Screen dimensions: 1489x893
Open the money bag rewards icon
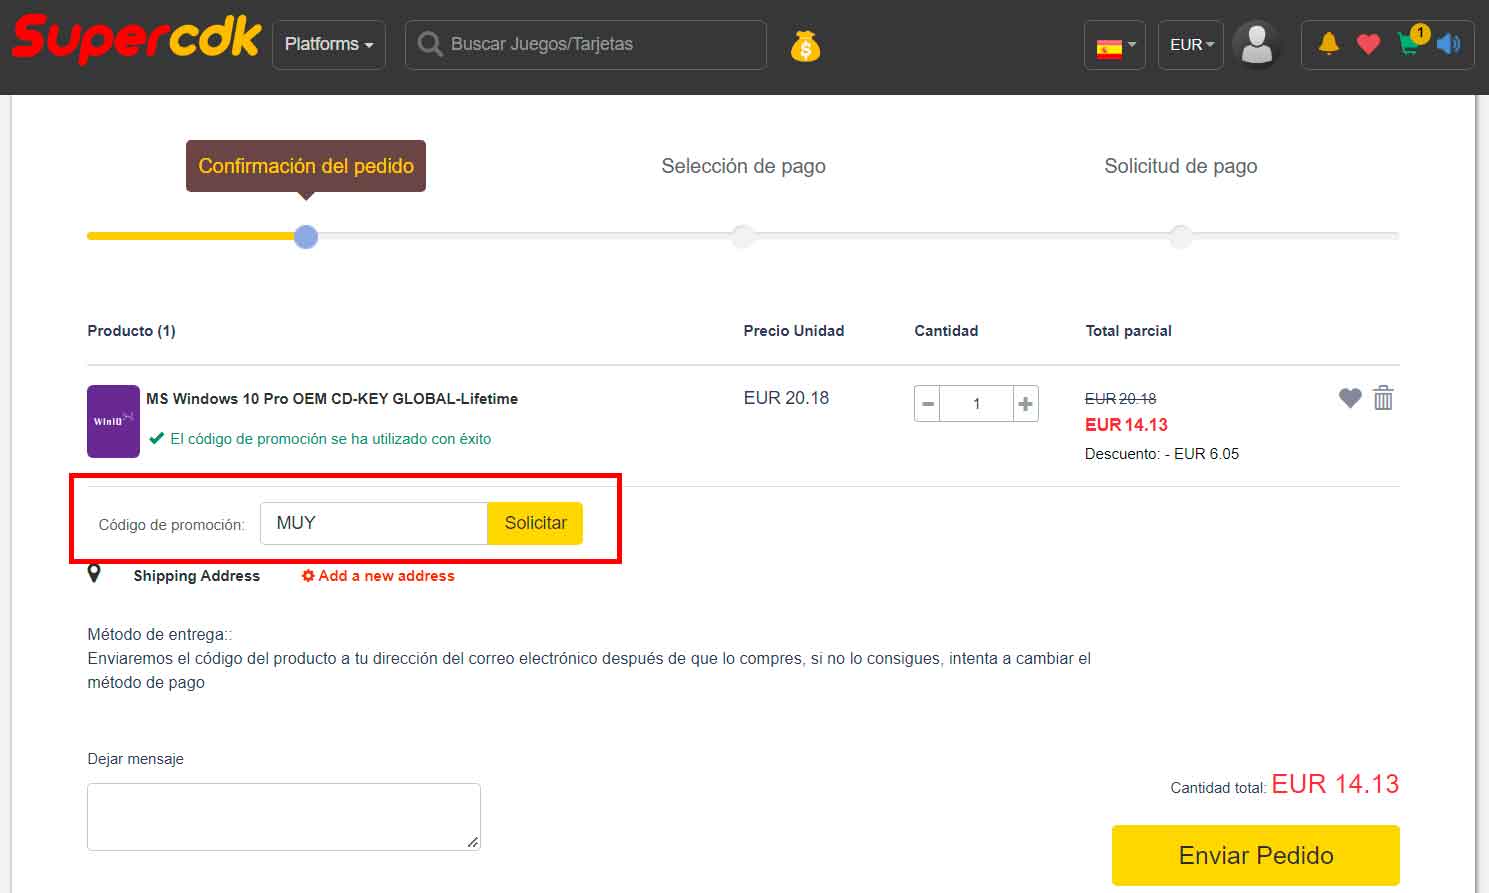point(805,46)
